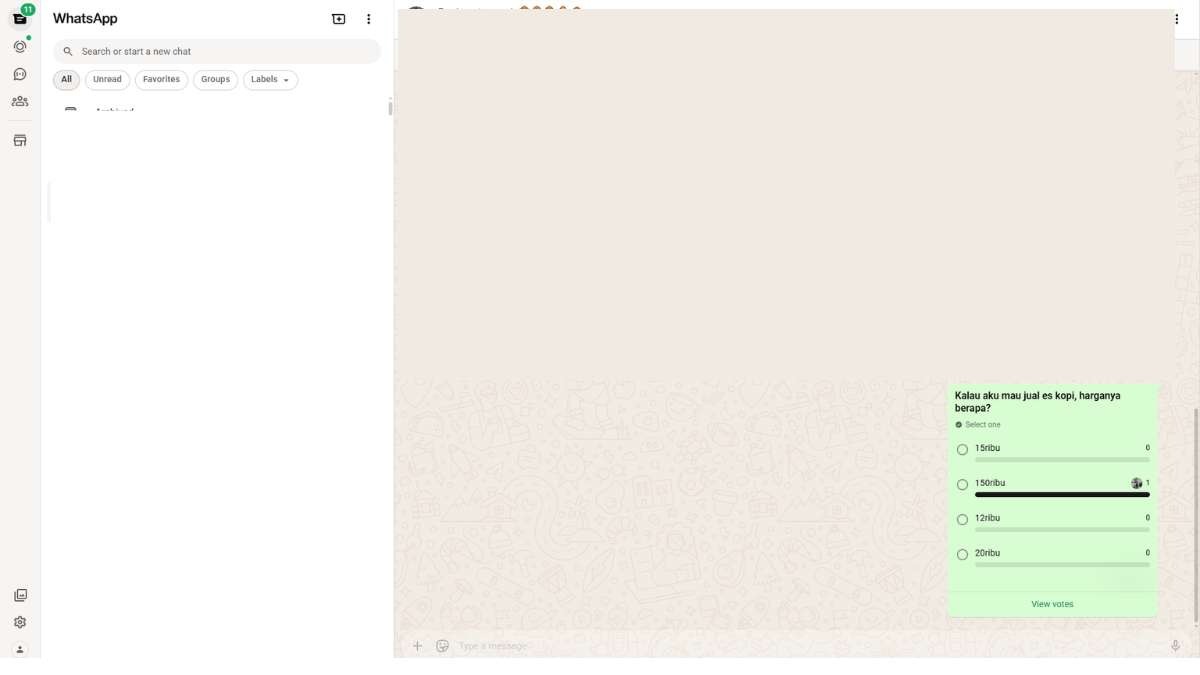Switch to the Unread filter tab

click(107, 80)
